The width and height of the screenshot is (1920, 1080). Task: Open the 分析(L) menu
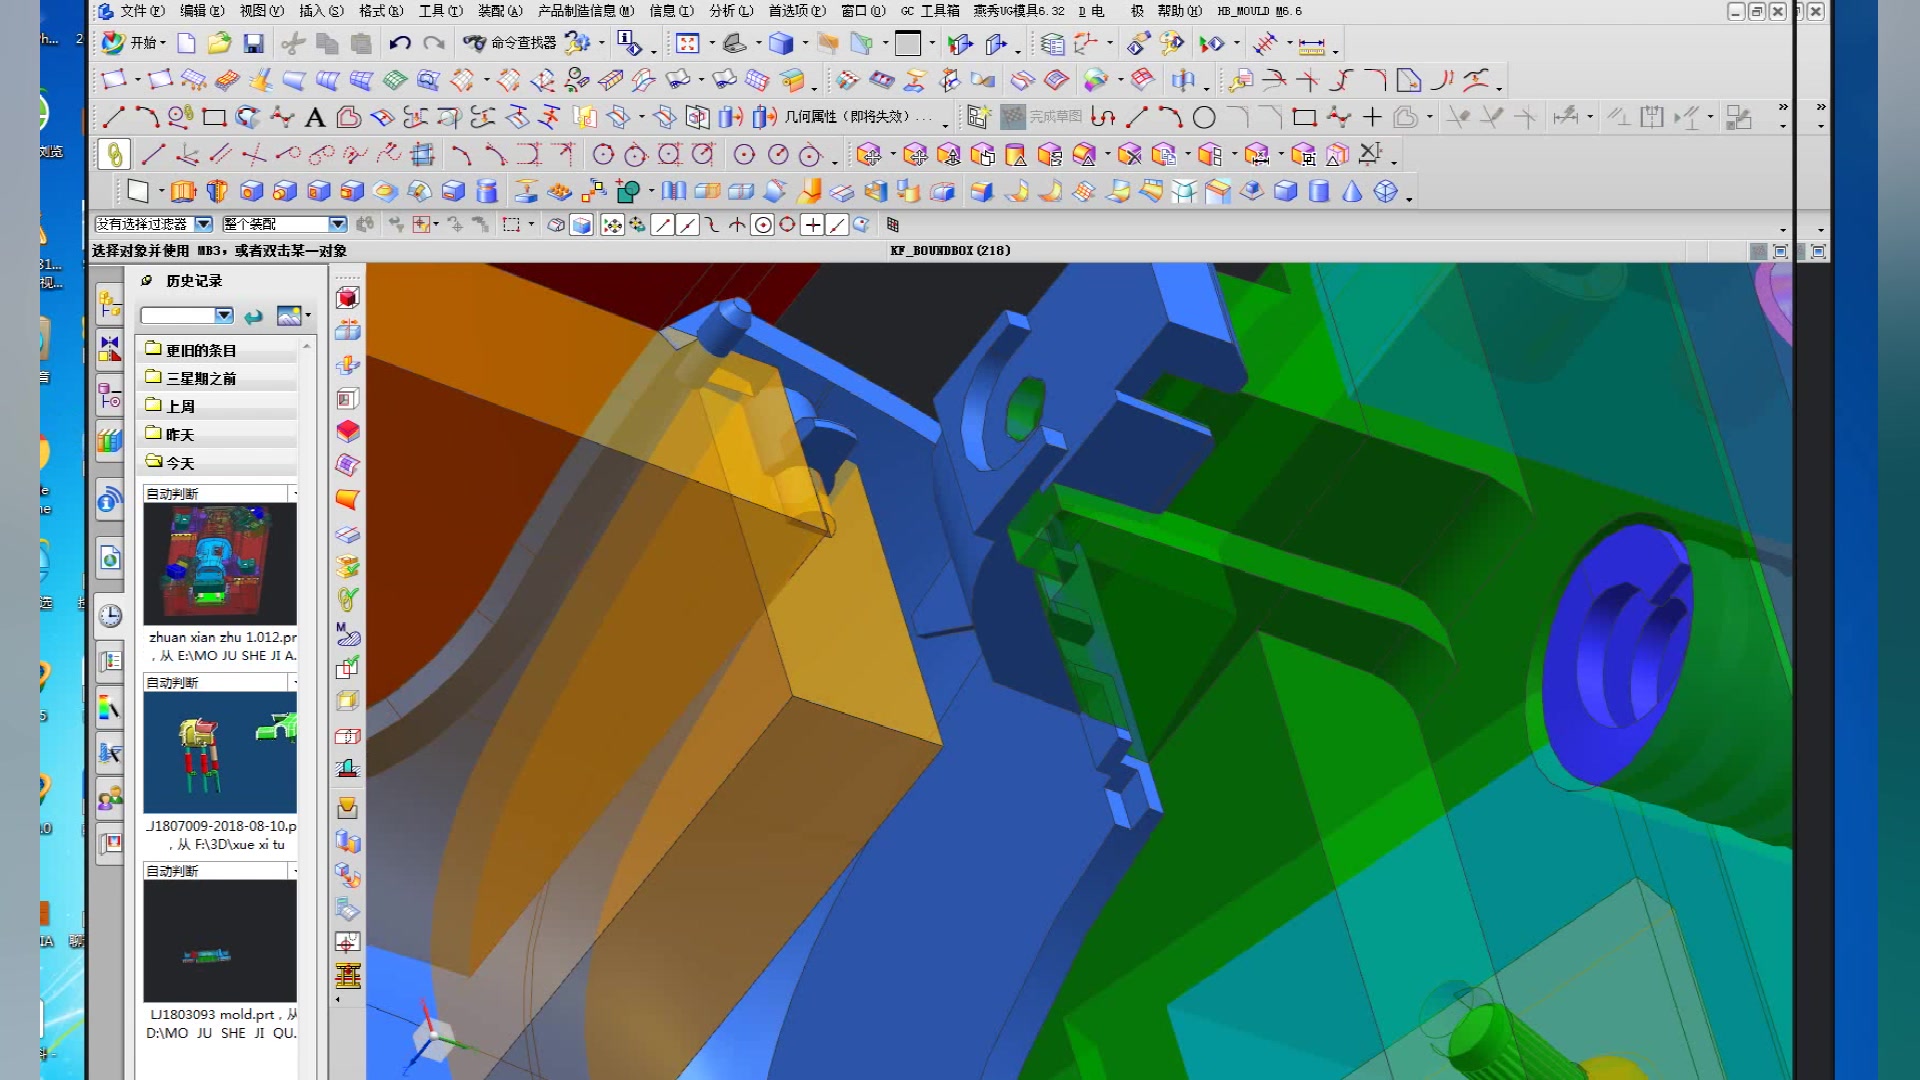tap(730, 11)
